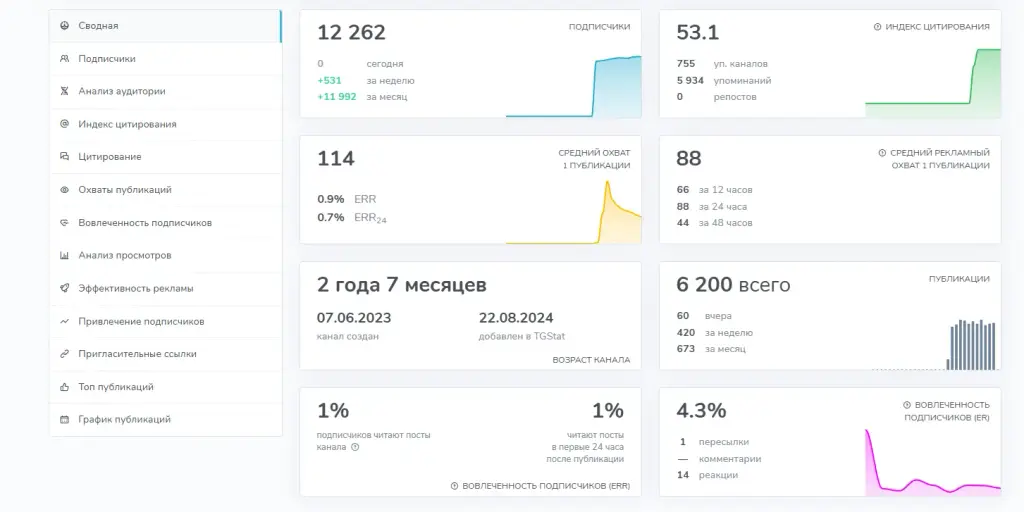The image size is (1024, 512).
Task: Click the 114 average reach value
Action: click(x=336, y=159)
